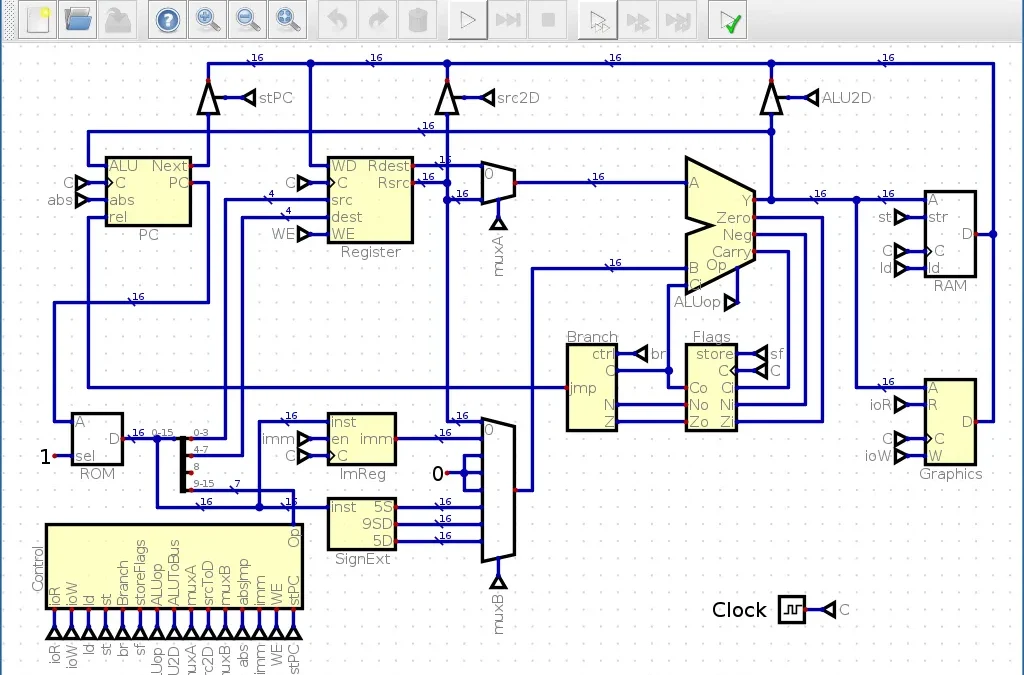Click the trash can delete icon
The width and height of the screenshot is (1024, 675).
tap(417, 19)
